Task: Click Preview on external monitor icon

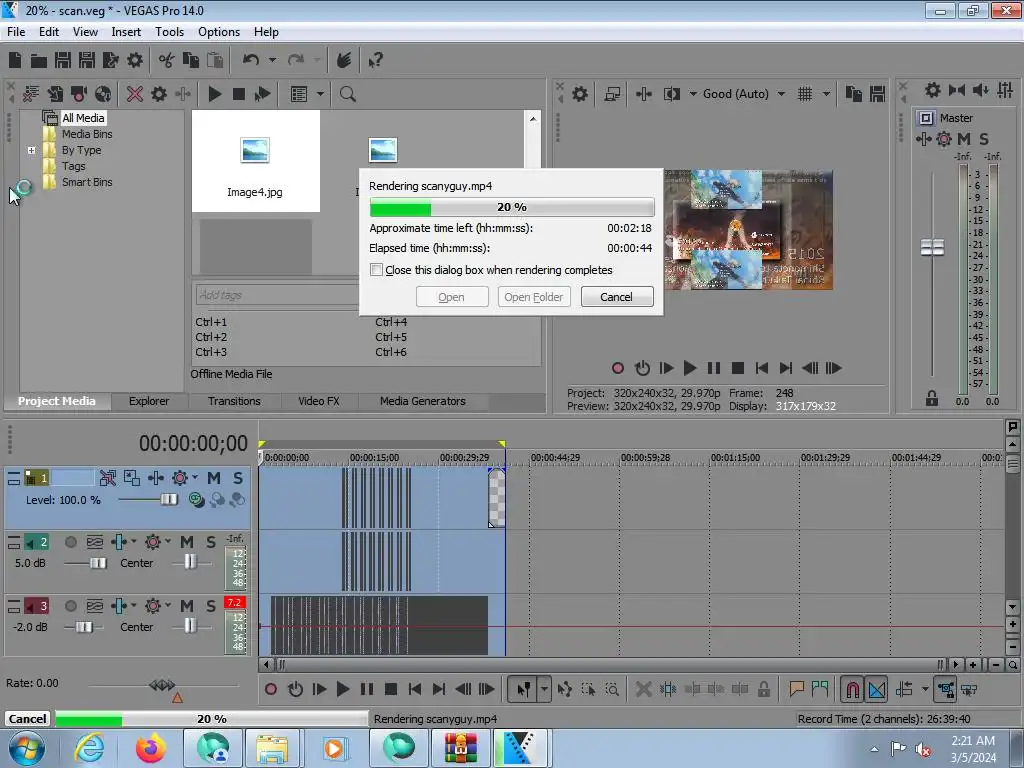Action: pos(612,94)
